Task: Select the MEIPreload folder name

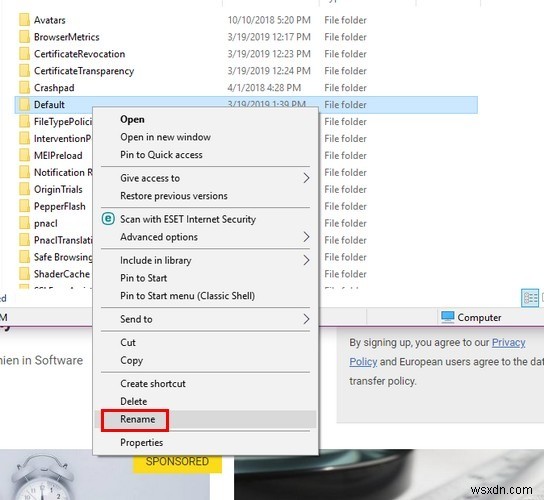Action: click(x=58, y=155)
